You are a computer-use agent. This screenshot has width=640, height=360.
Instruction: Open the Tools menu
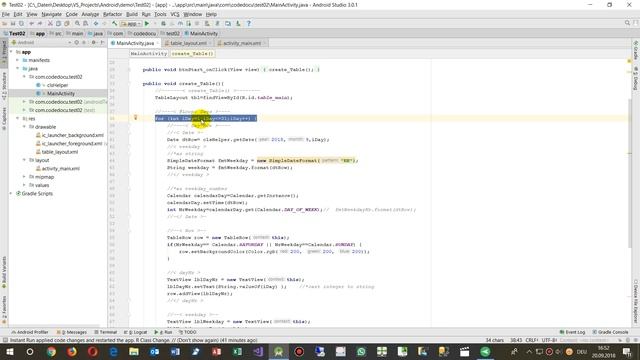(160, 14)
